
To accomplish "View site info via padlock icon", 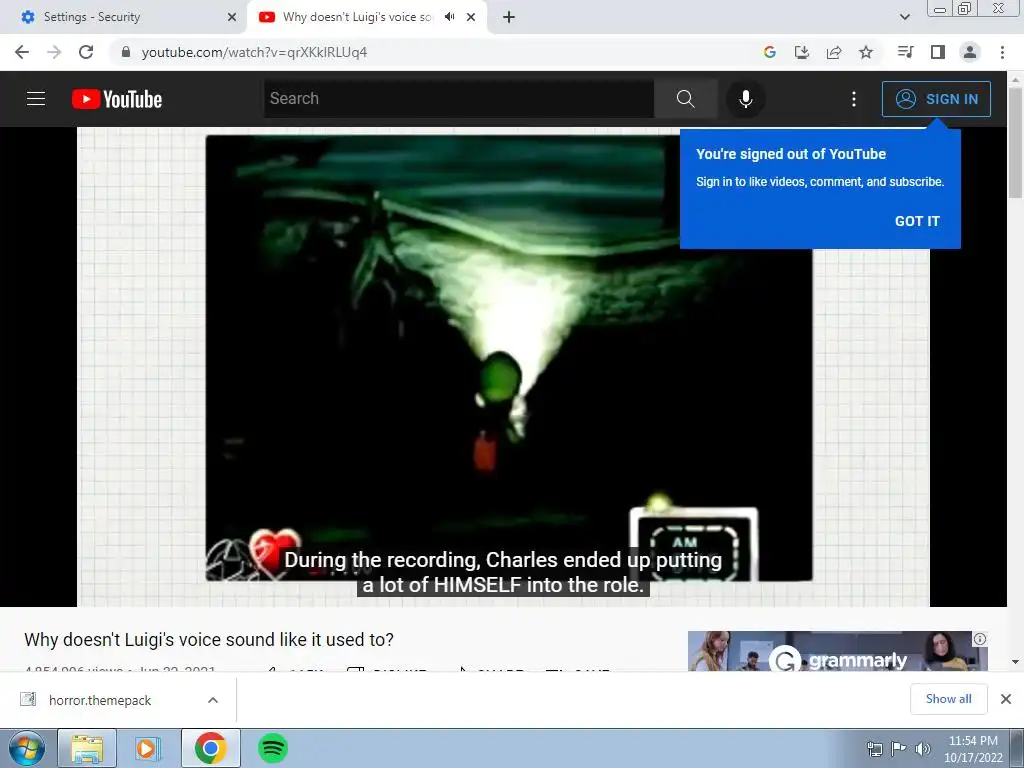I will click(x=126, y=52).
